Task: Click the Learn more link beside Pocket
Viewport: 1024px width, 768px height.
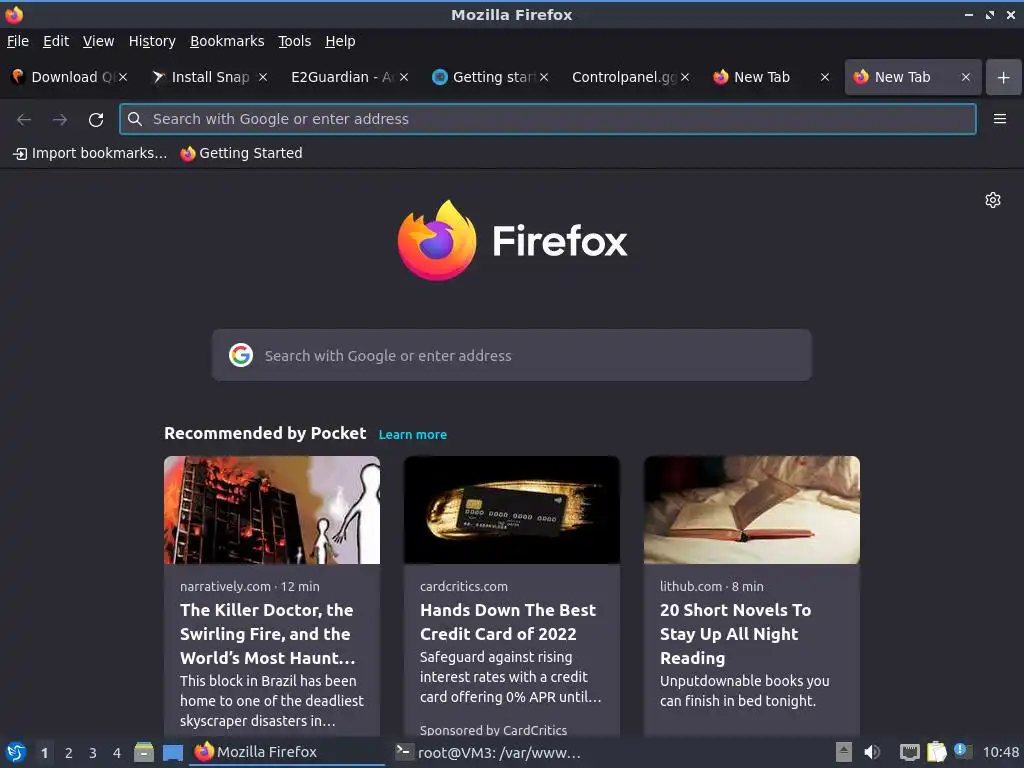Action: (413, 434)
